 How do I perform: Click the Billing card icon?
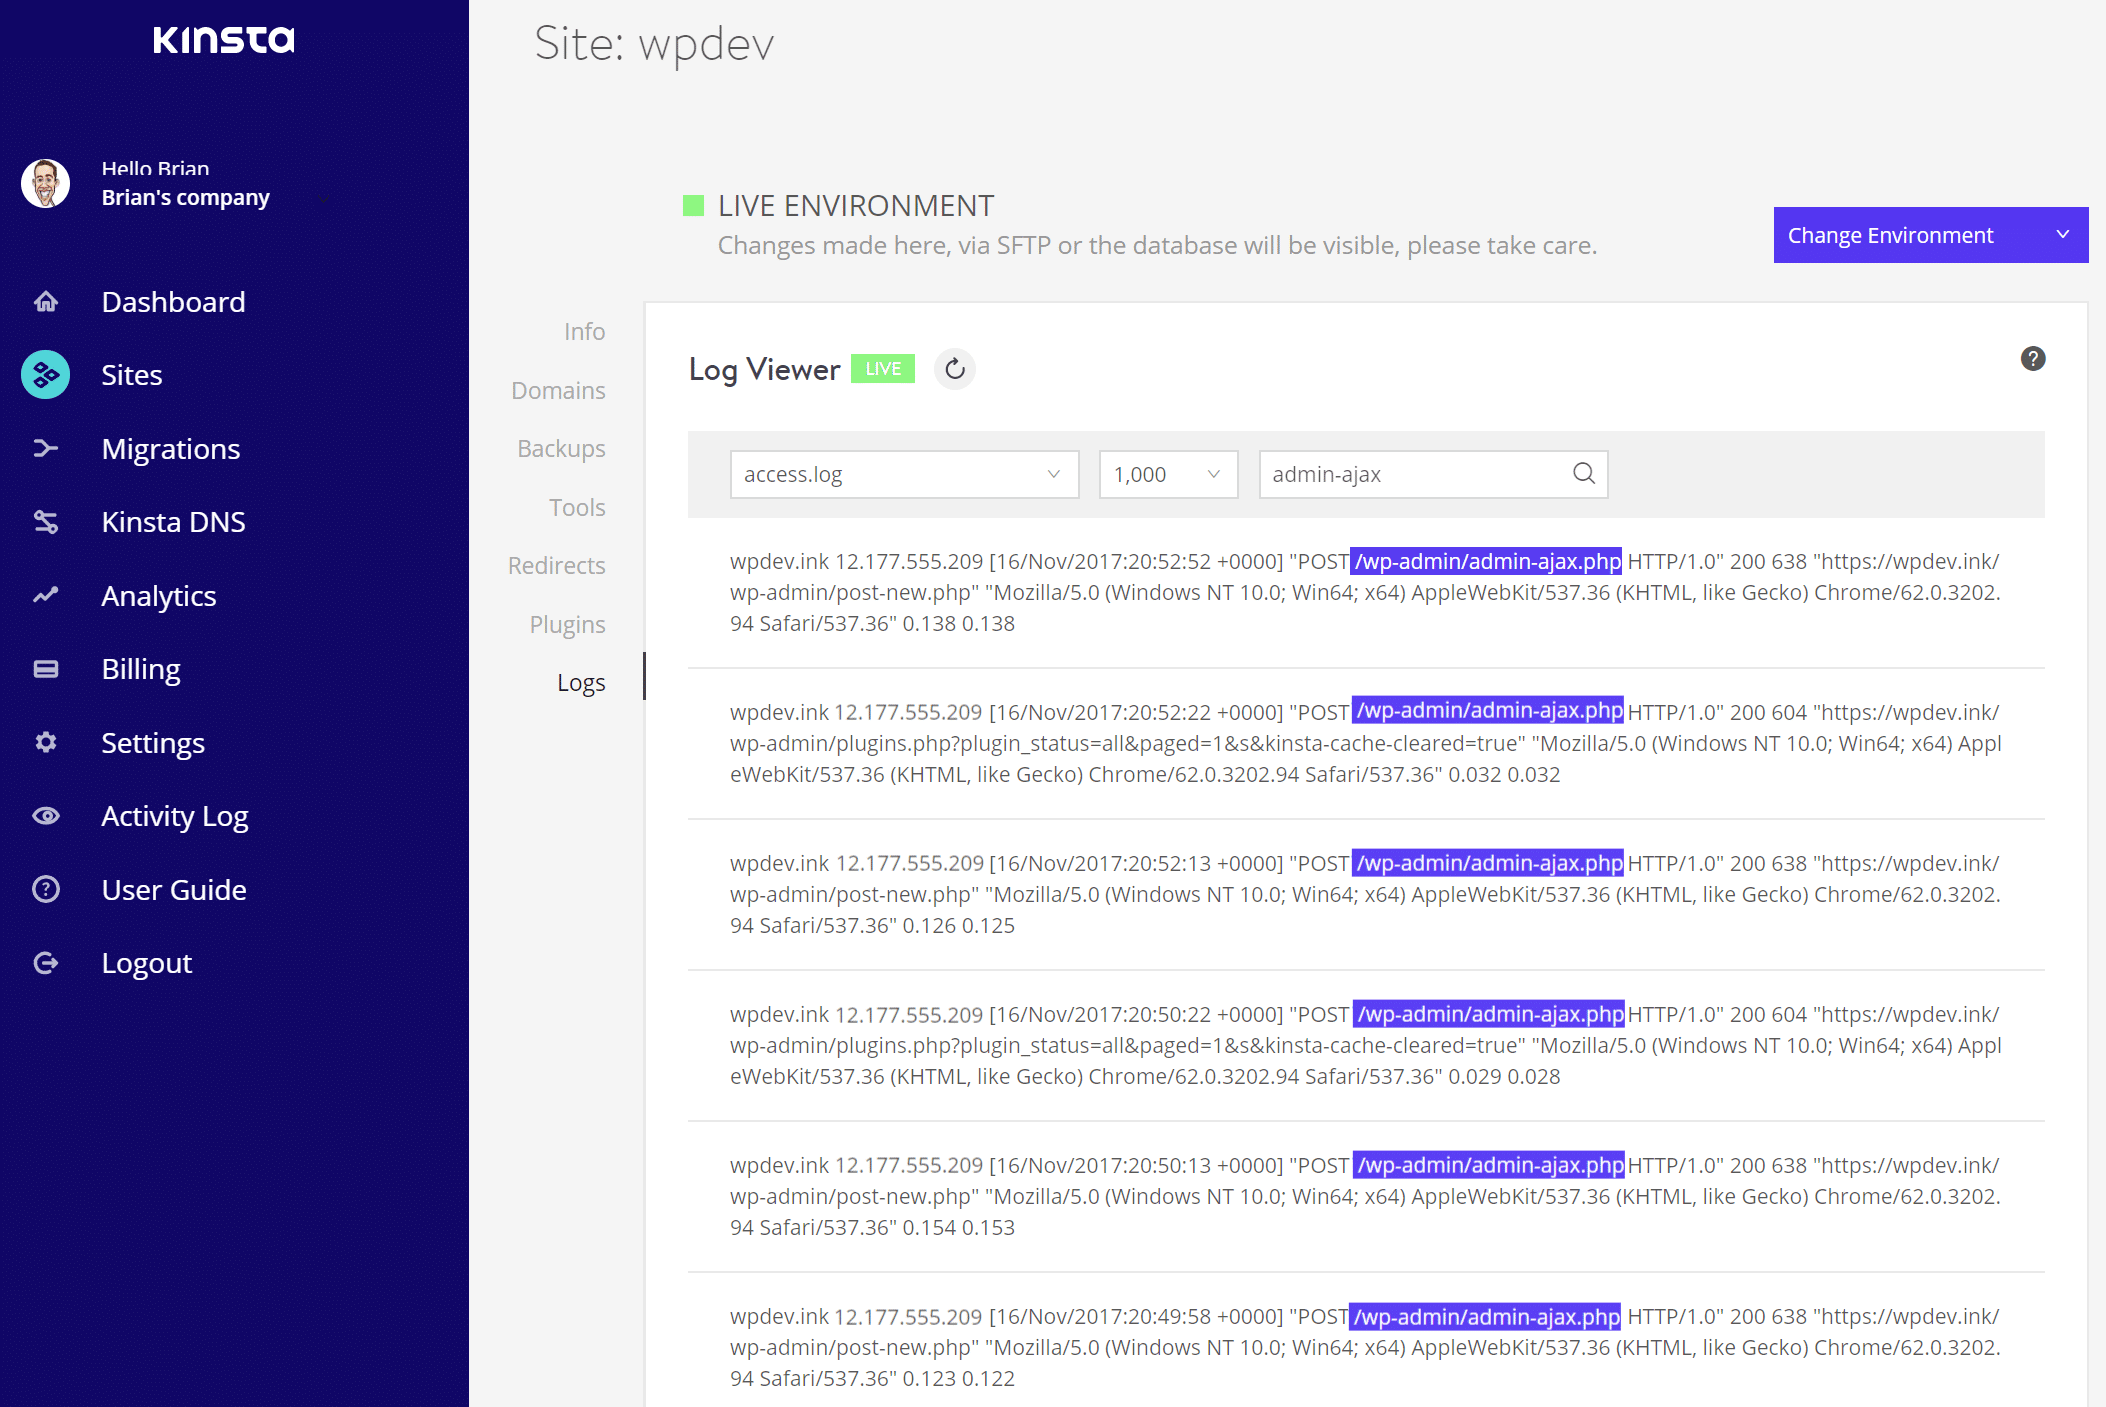[46, 669]
